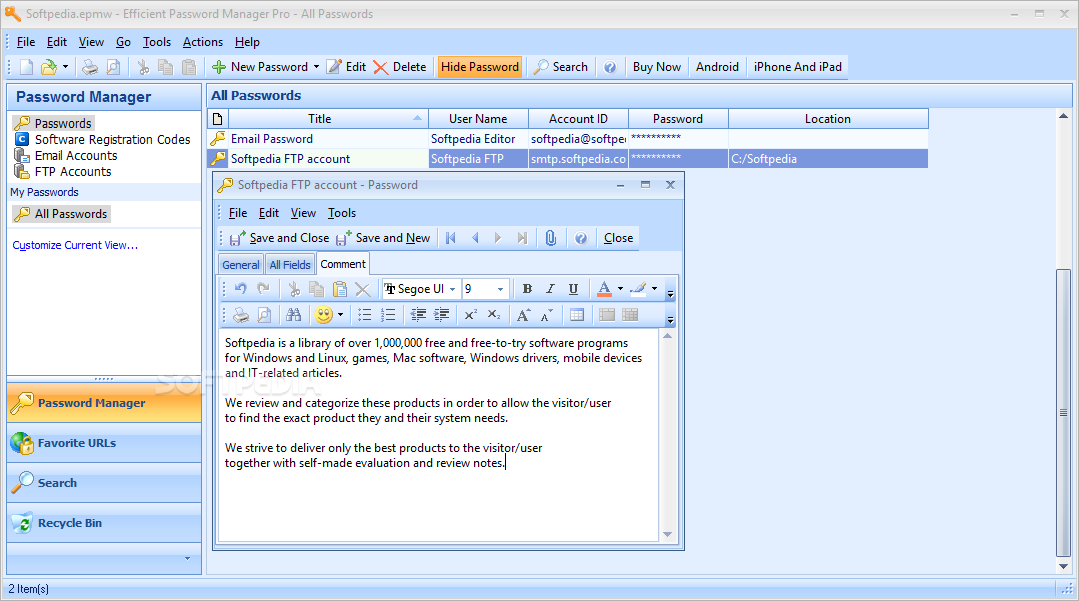
Task: Go to last record in password dialog
Action: (x=522, y=238)
